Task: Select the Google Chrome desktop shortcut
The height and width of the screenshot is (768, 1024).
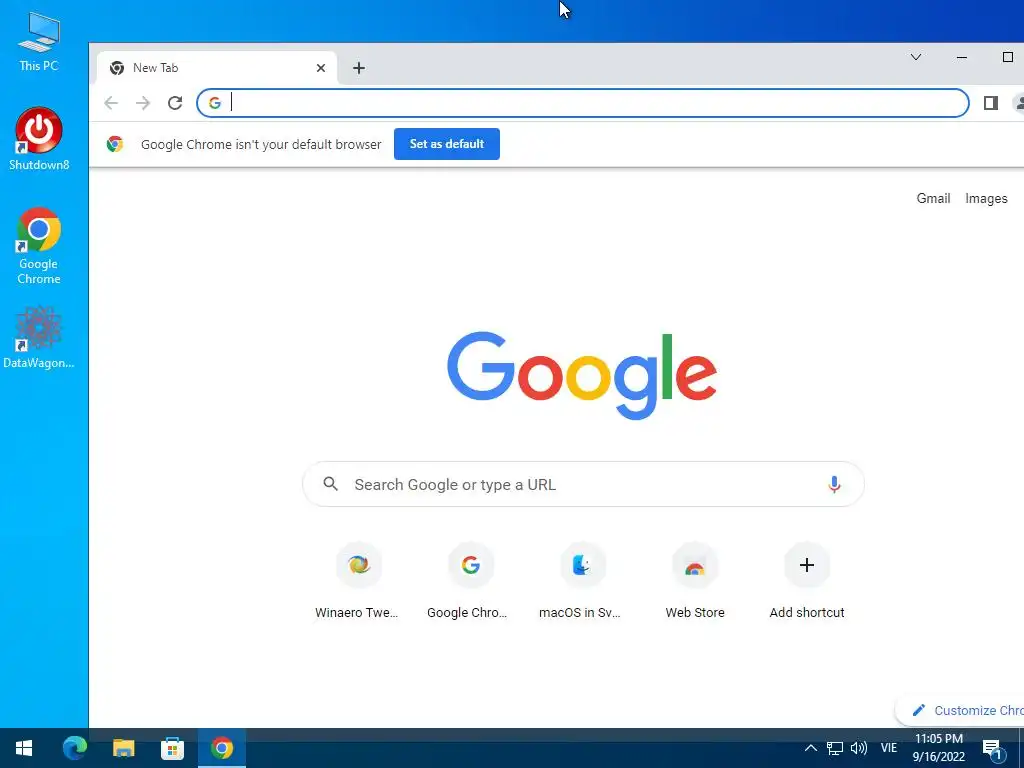Action: click(39, 246)
